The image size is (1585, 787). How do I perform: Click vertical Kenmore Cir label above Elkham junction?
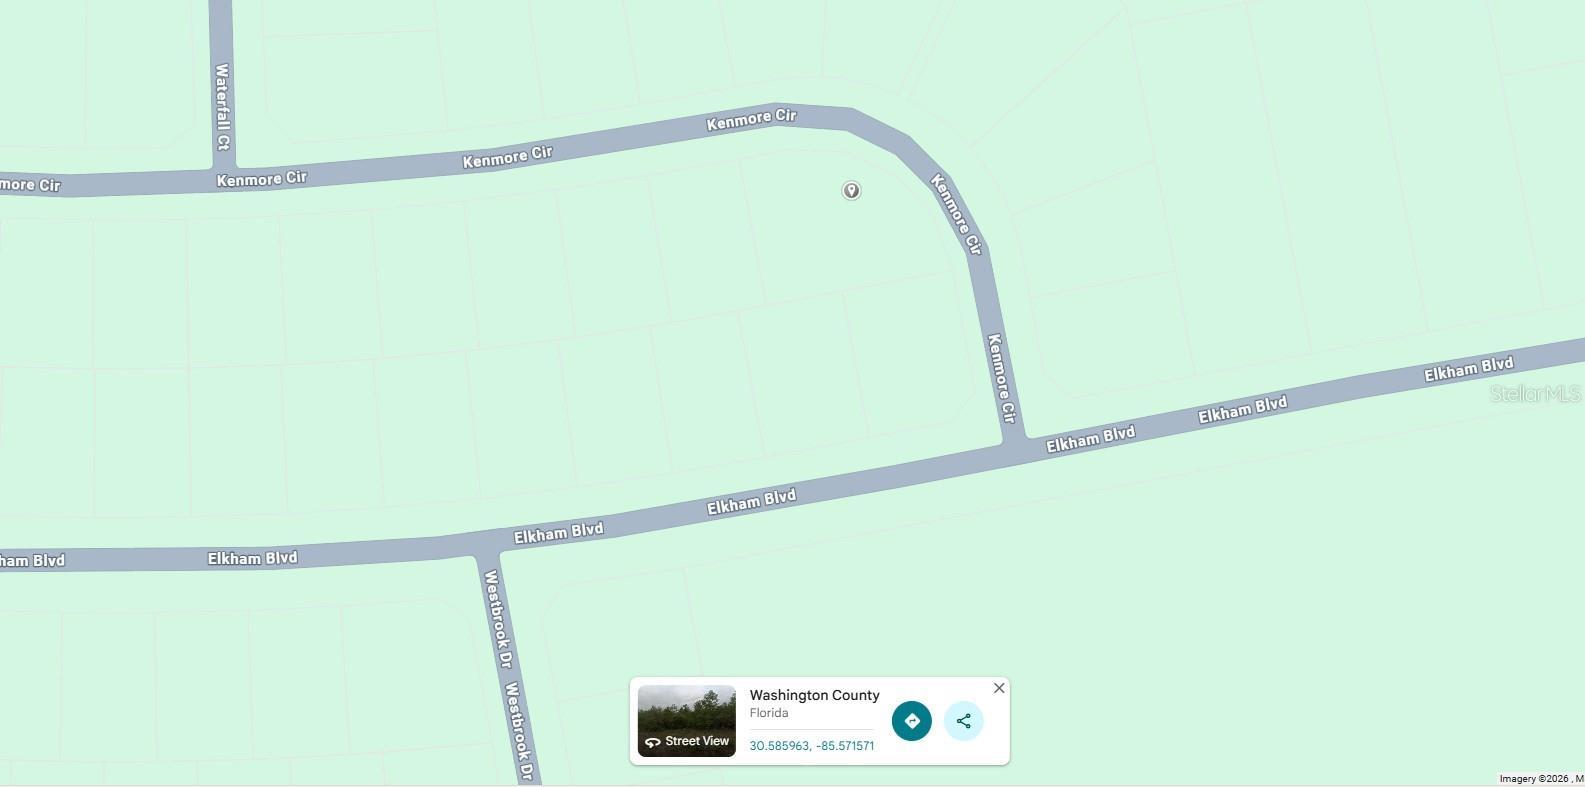tap(1002, 378)
